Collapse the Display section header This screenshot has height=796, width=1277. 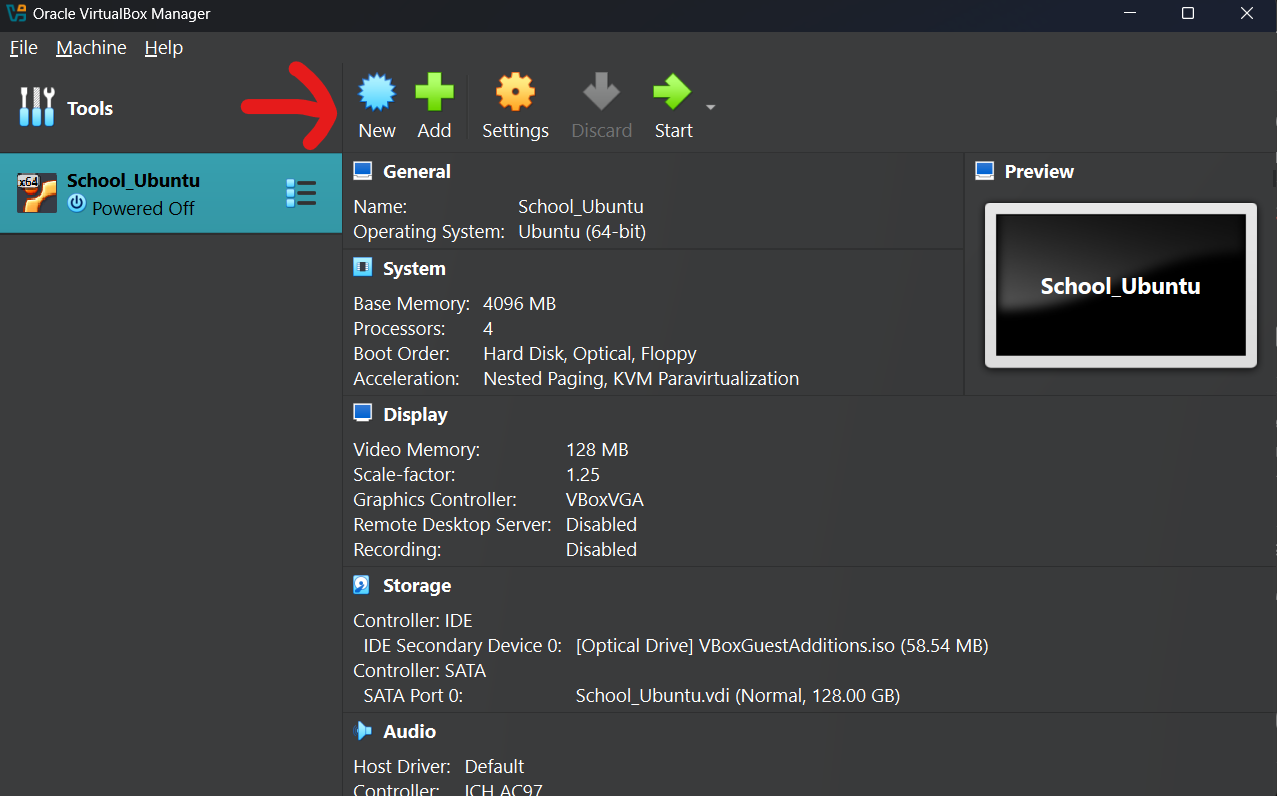click(x=415, y=415)
